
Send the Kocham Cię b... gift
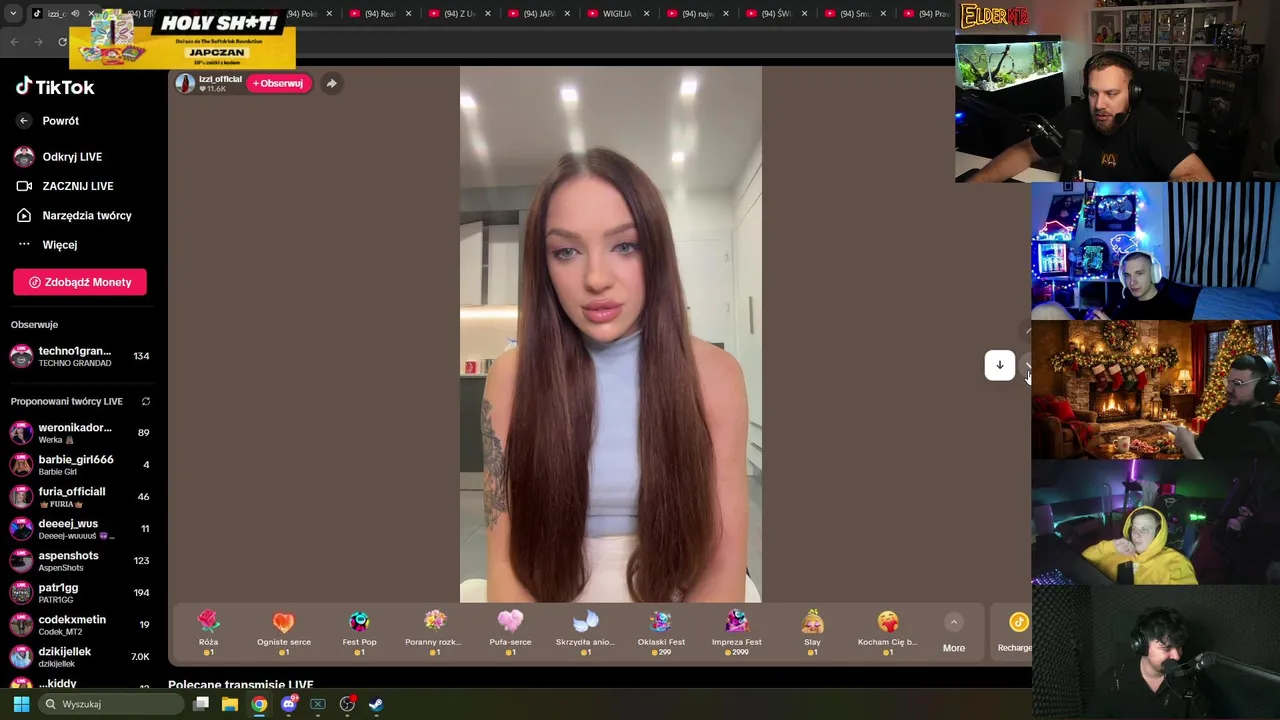click(x=888, y=633)
